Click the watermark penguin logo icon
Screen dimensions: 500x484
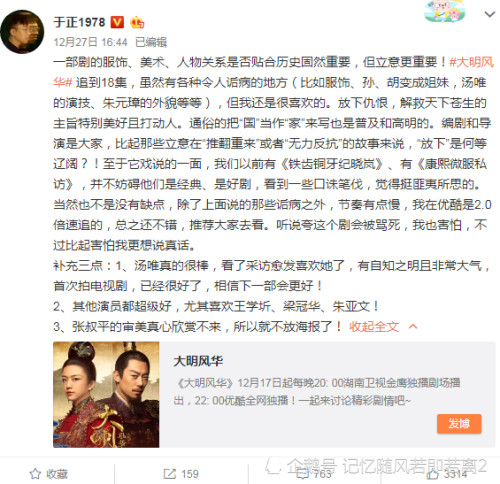click(x=273, y=465)
